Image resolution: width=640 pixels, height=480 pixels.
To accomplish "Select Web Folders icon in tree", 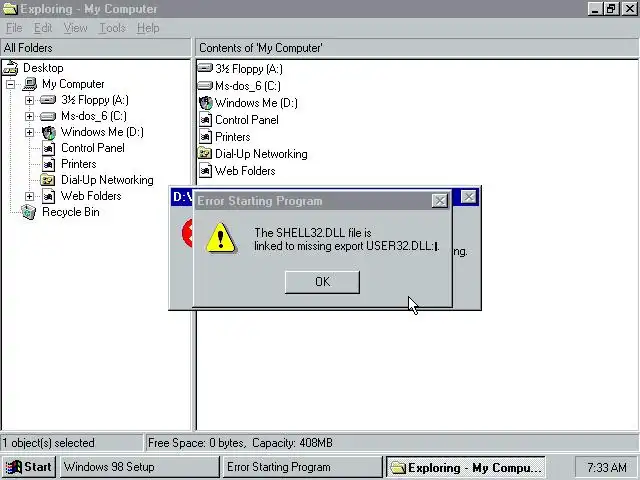I will point(49,196).
